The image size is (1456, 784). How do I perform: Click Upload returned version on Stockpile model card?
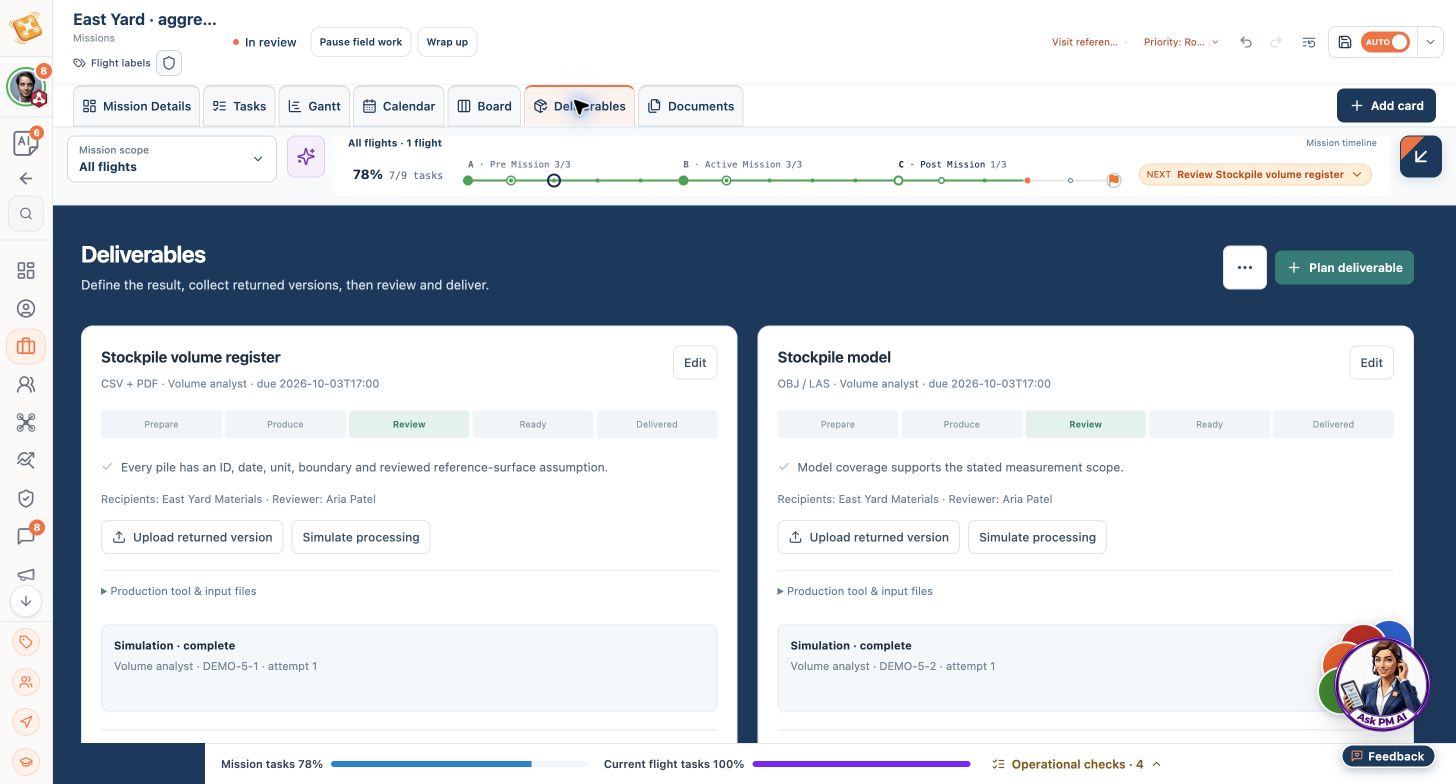point(868,537)
